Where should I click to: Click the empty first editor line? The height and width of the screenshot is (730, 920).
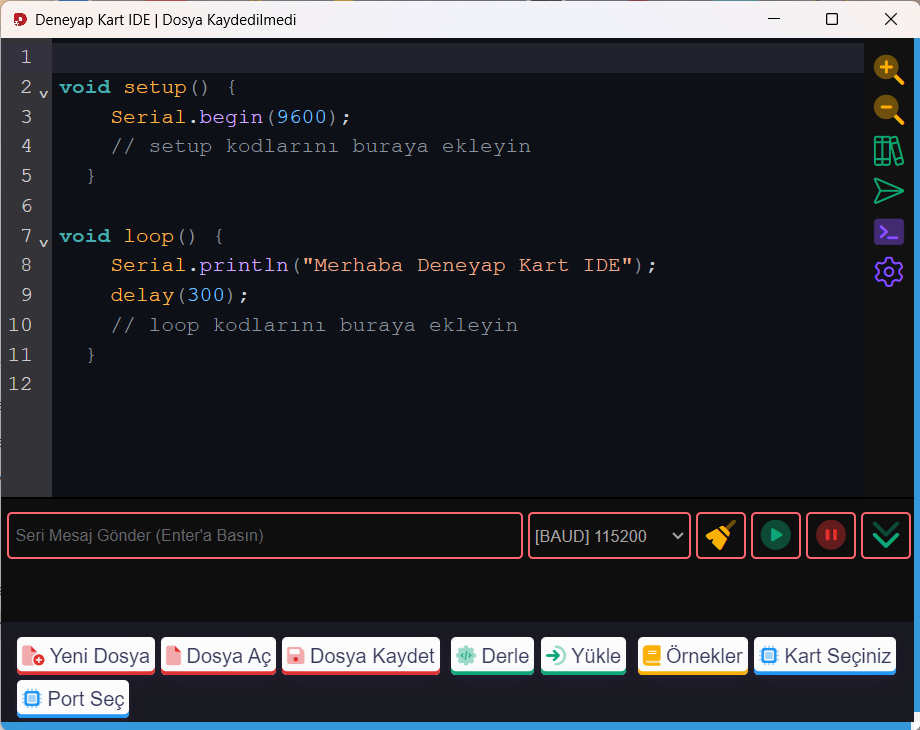pos(458,58)
